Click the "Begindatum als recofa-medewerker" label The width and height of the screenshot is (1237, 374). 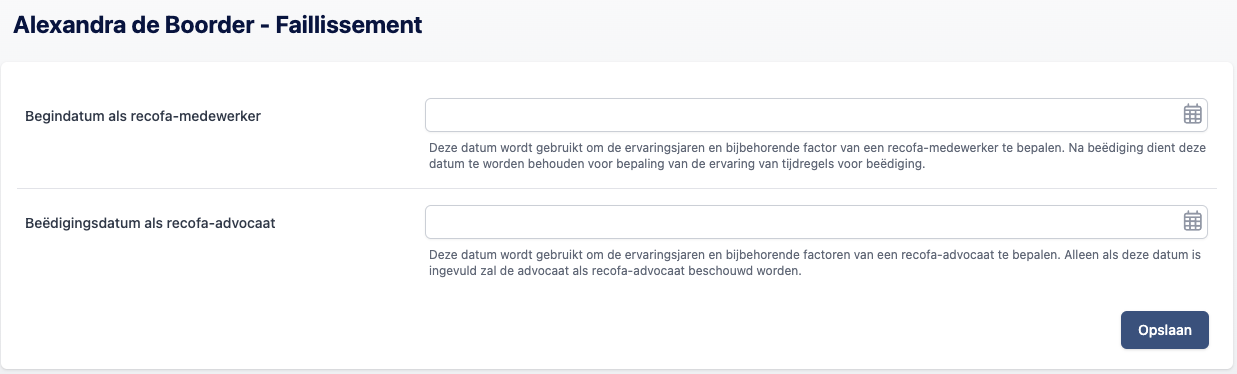143,116
